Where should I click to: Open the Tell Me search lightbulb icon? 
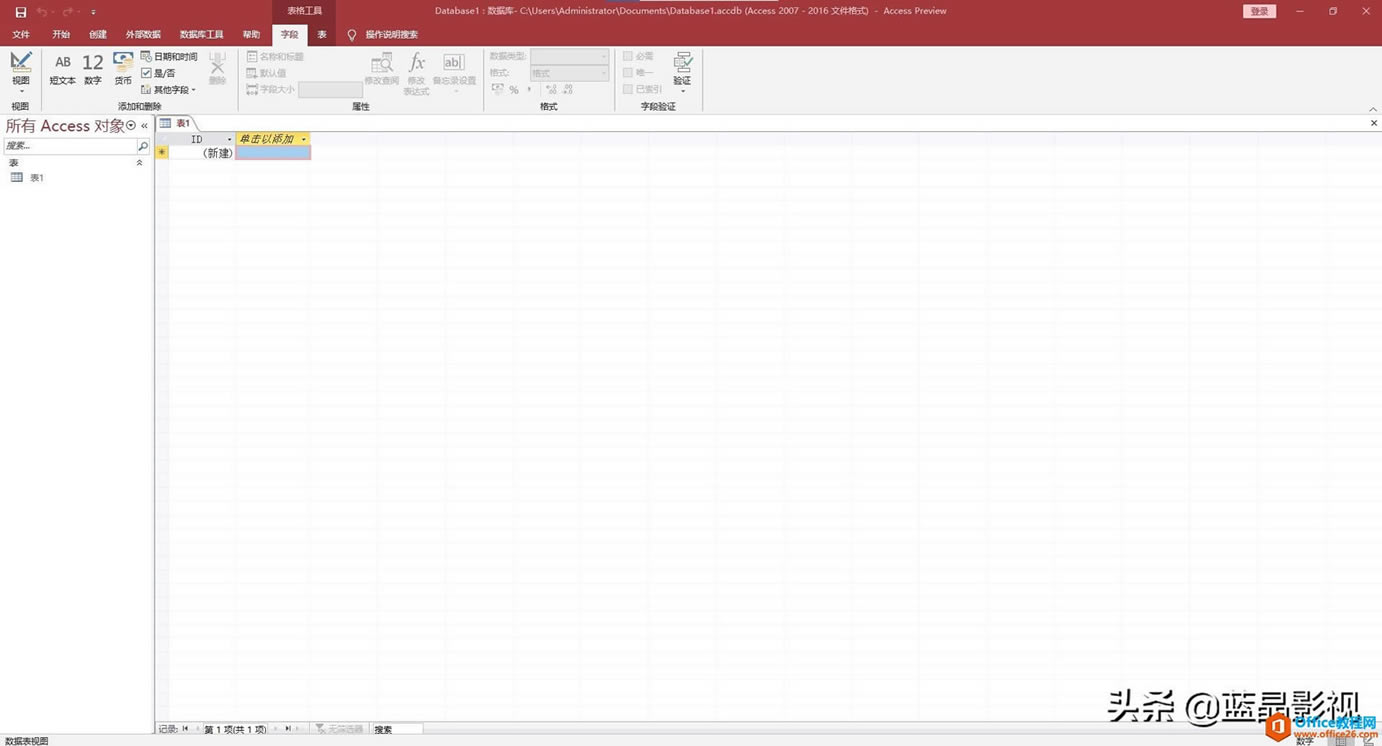click(351, 33)
